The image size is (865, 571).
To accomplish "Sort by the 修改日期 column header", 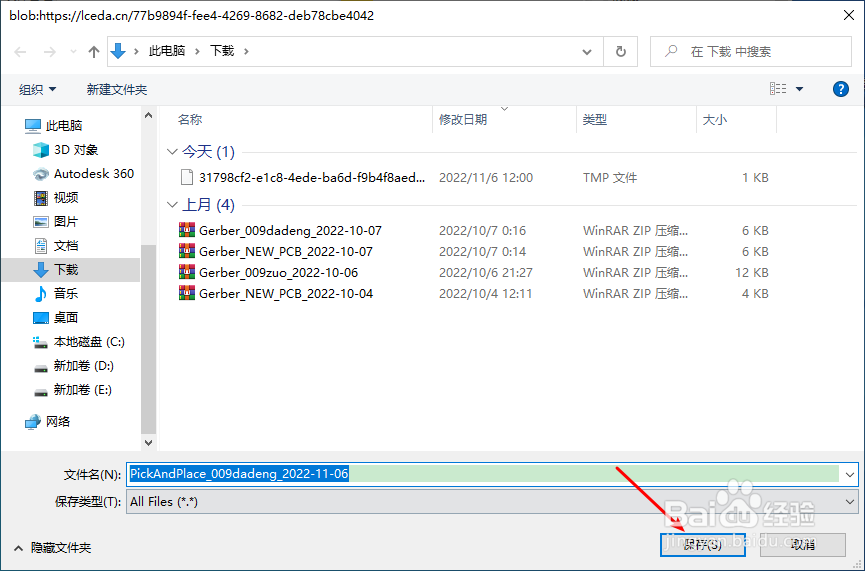I will (463, 120).
